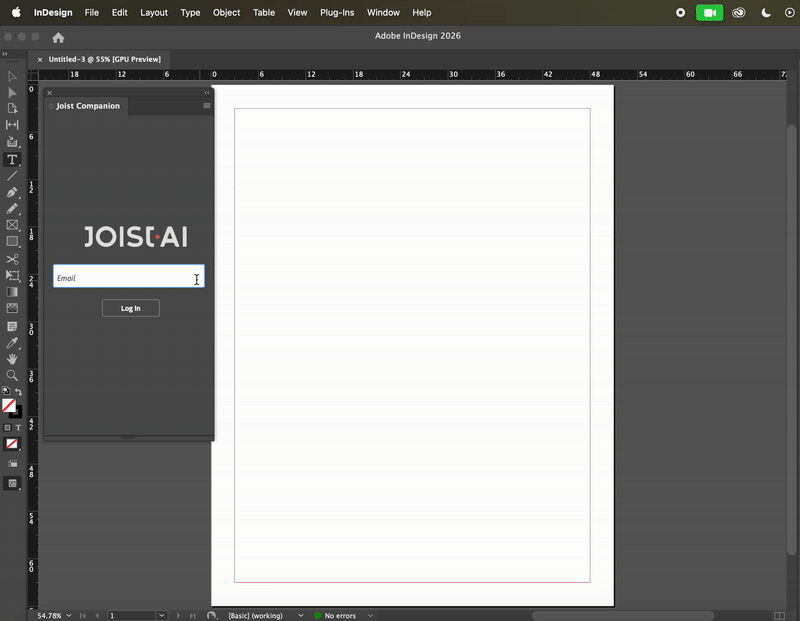Go to last page button
Image resolution: width=800 pixels, height=621 pixels.
tap(192, 616)
